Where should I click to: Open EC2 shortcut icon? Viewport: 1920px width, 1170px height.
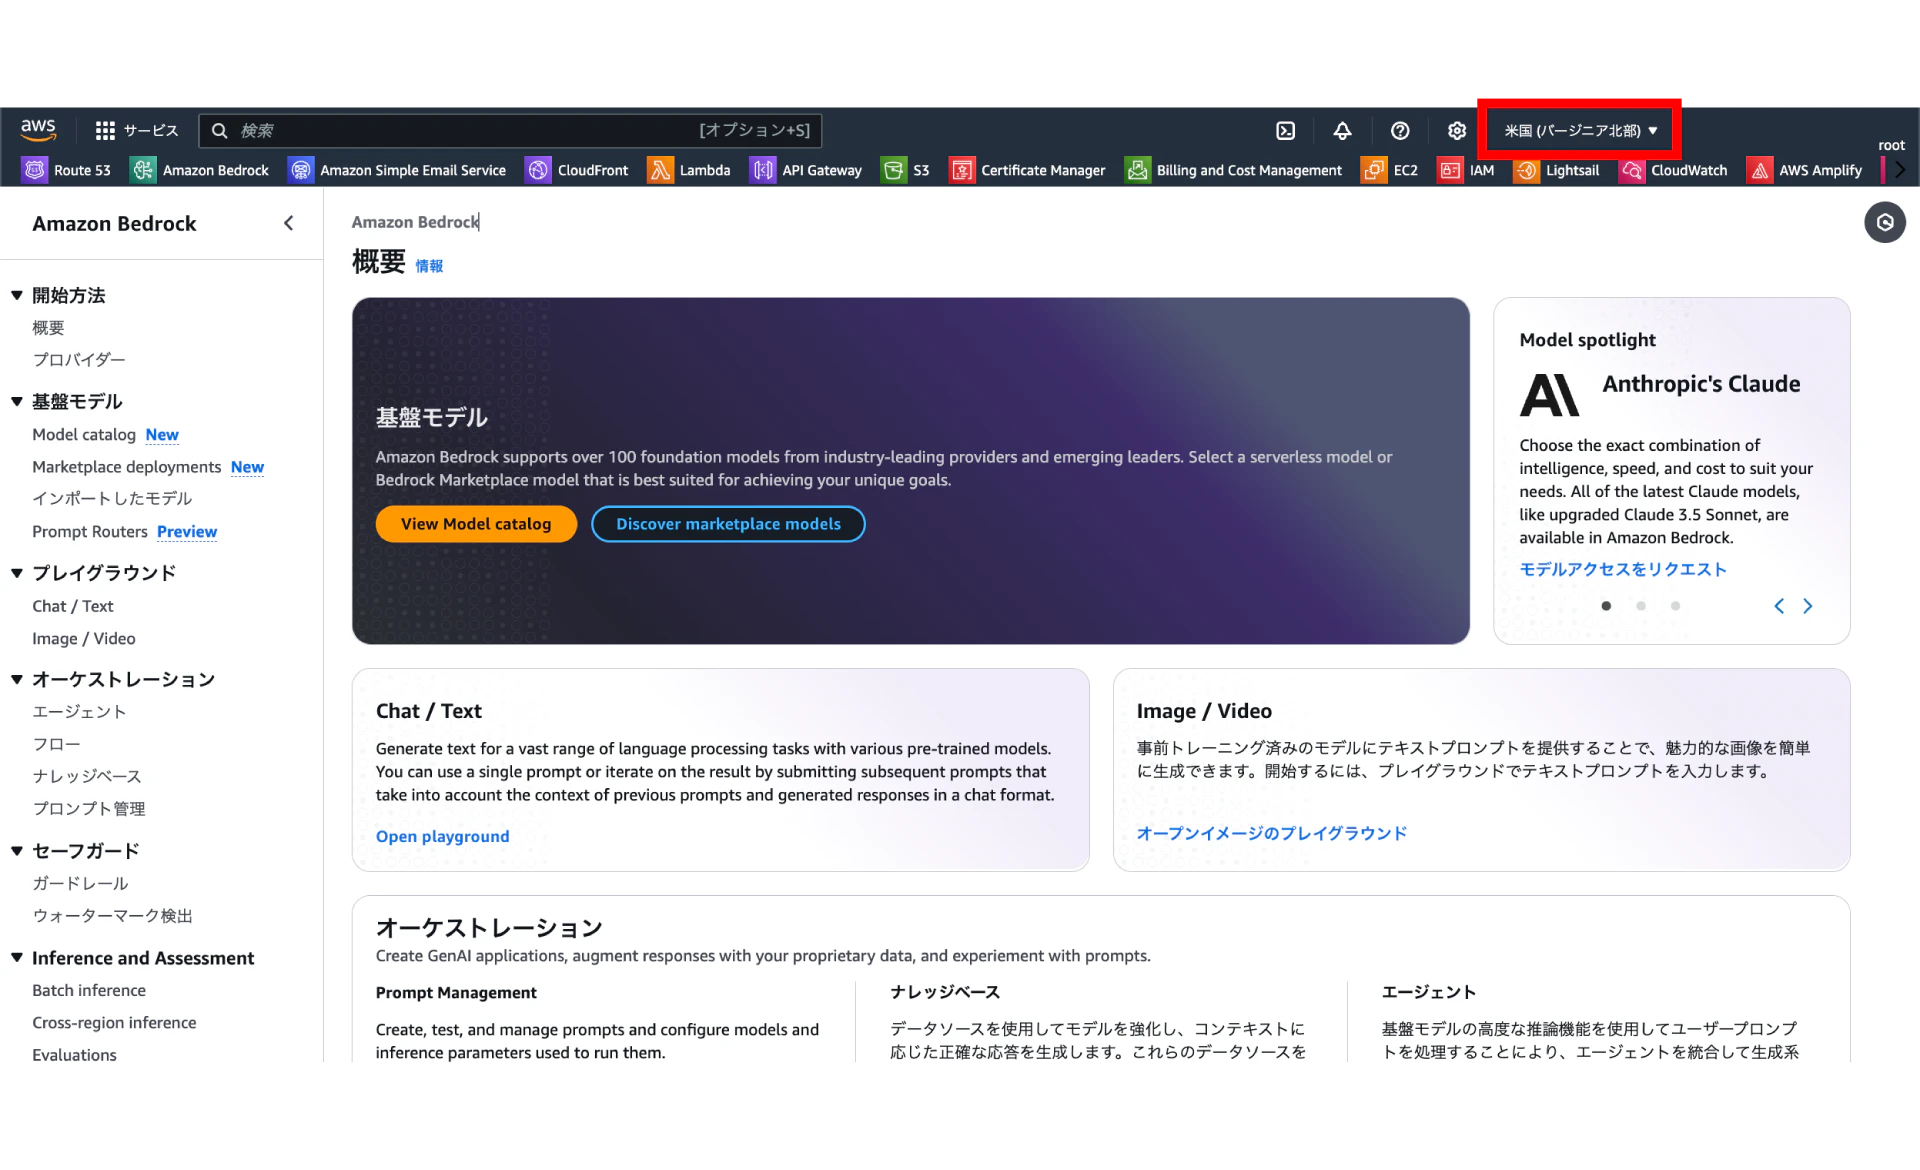[1373, 170]
